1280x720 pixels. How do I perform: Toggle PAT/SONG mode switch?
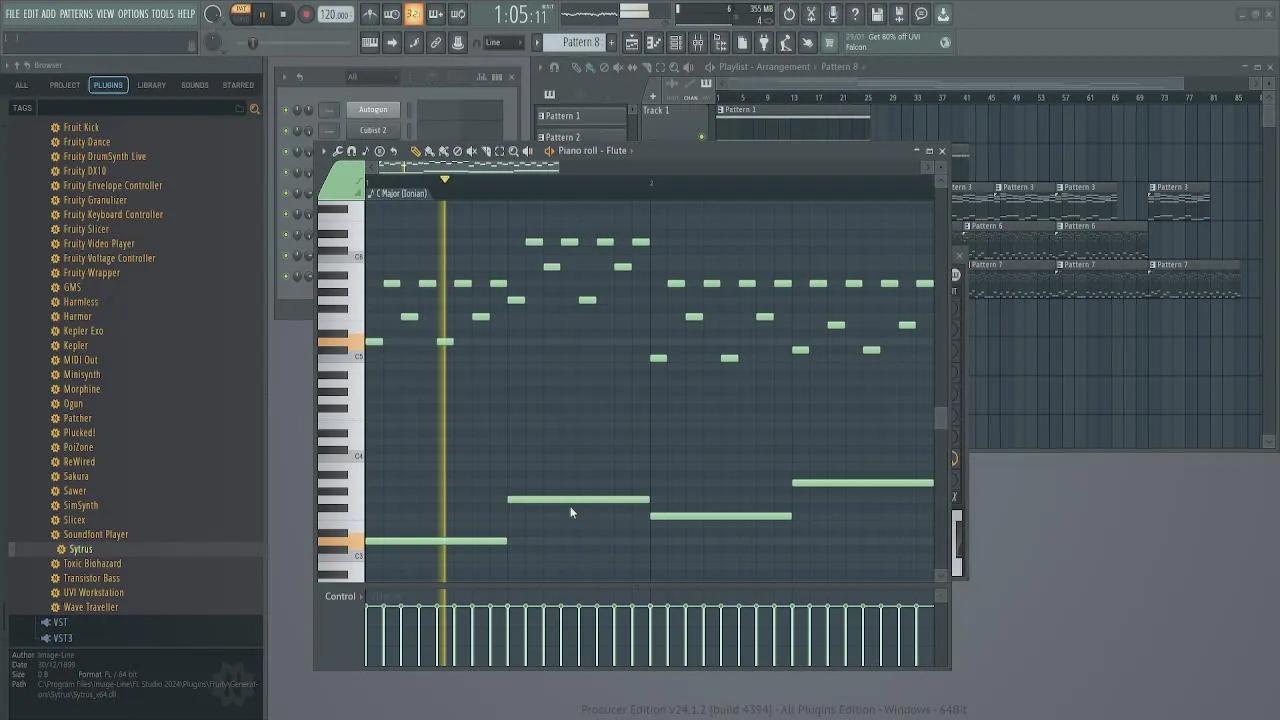tap(241, 13)
